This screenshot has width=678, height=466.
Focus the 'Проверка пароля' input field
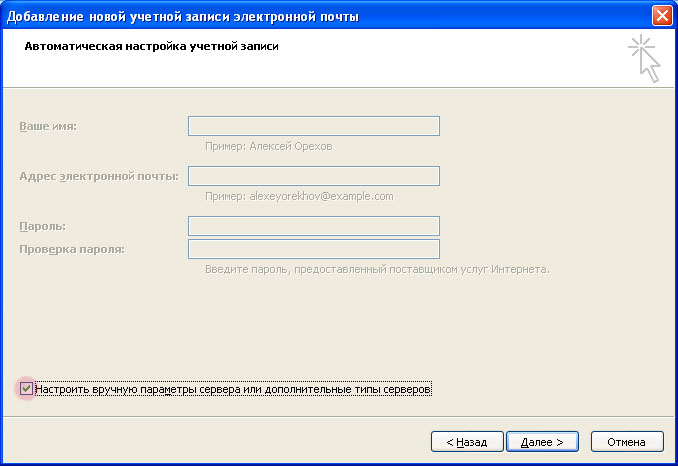[314, 249]
